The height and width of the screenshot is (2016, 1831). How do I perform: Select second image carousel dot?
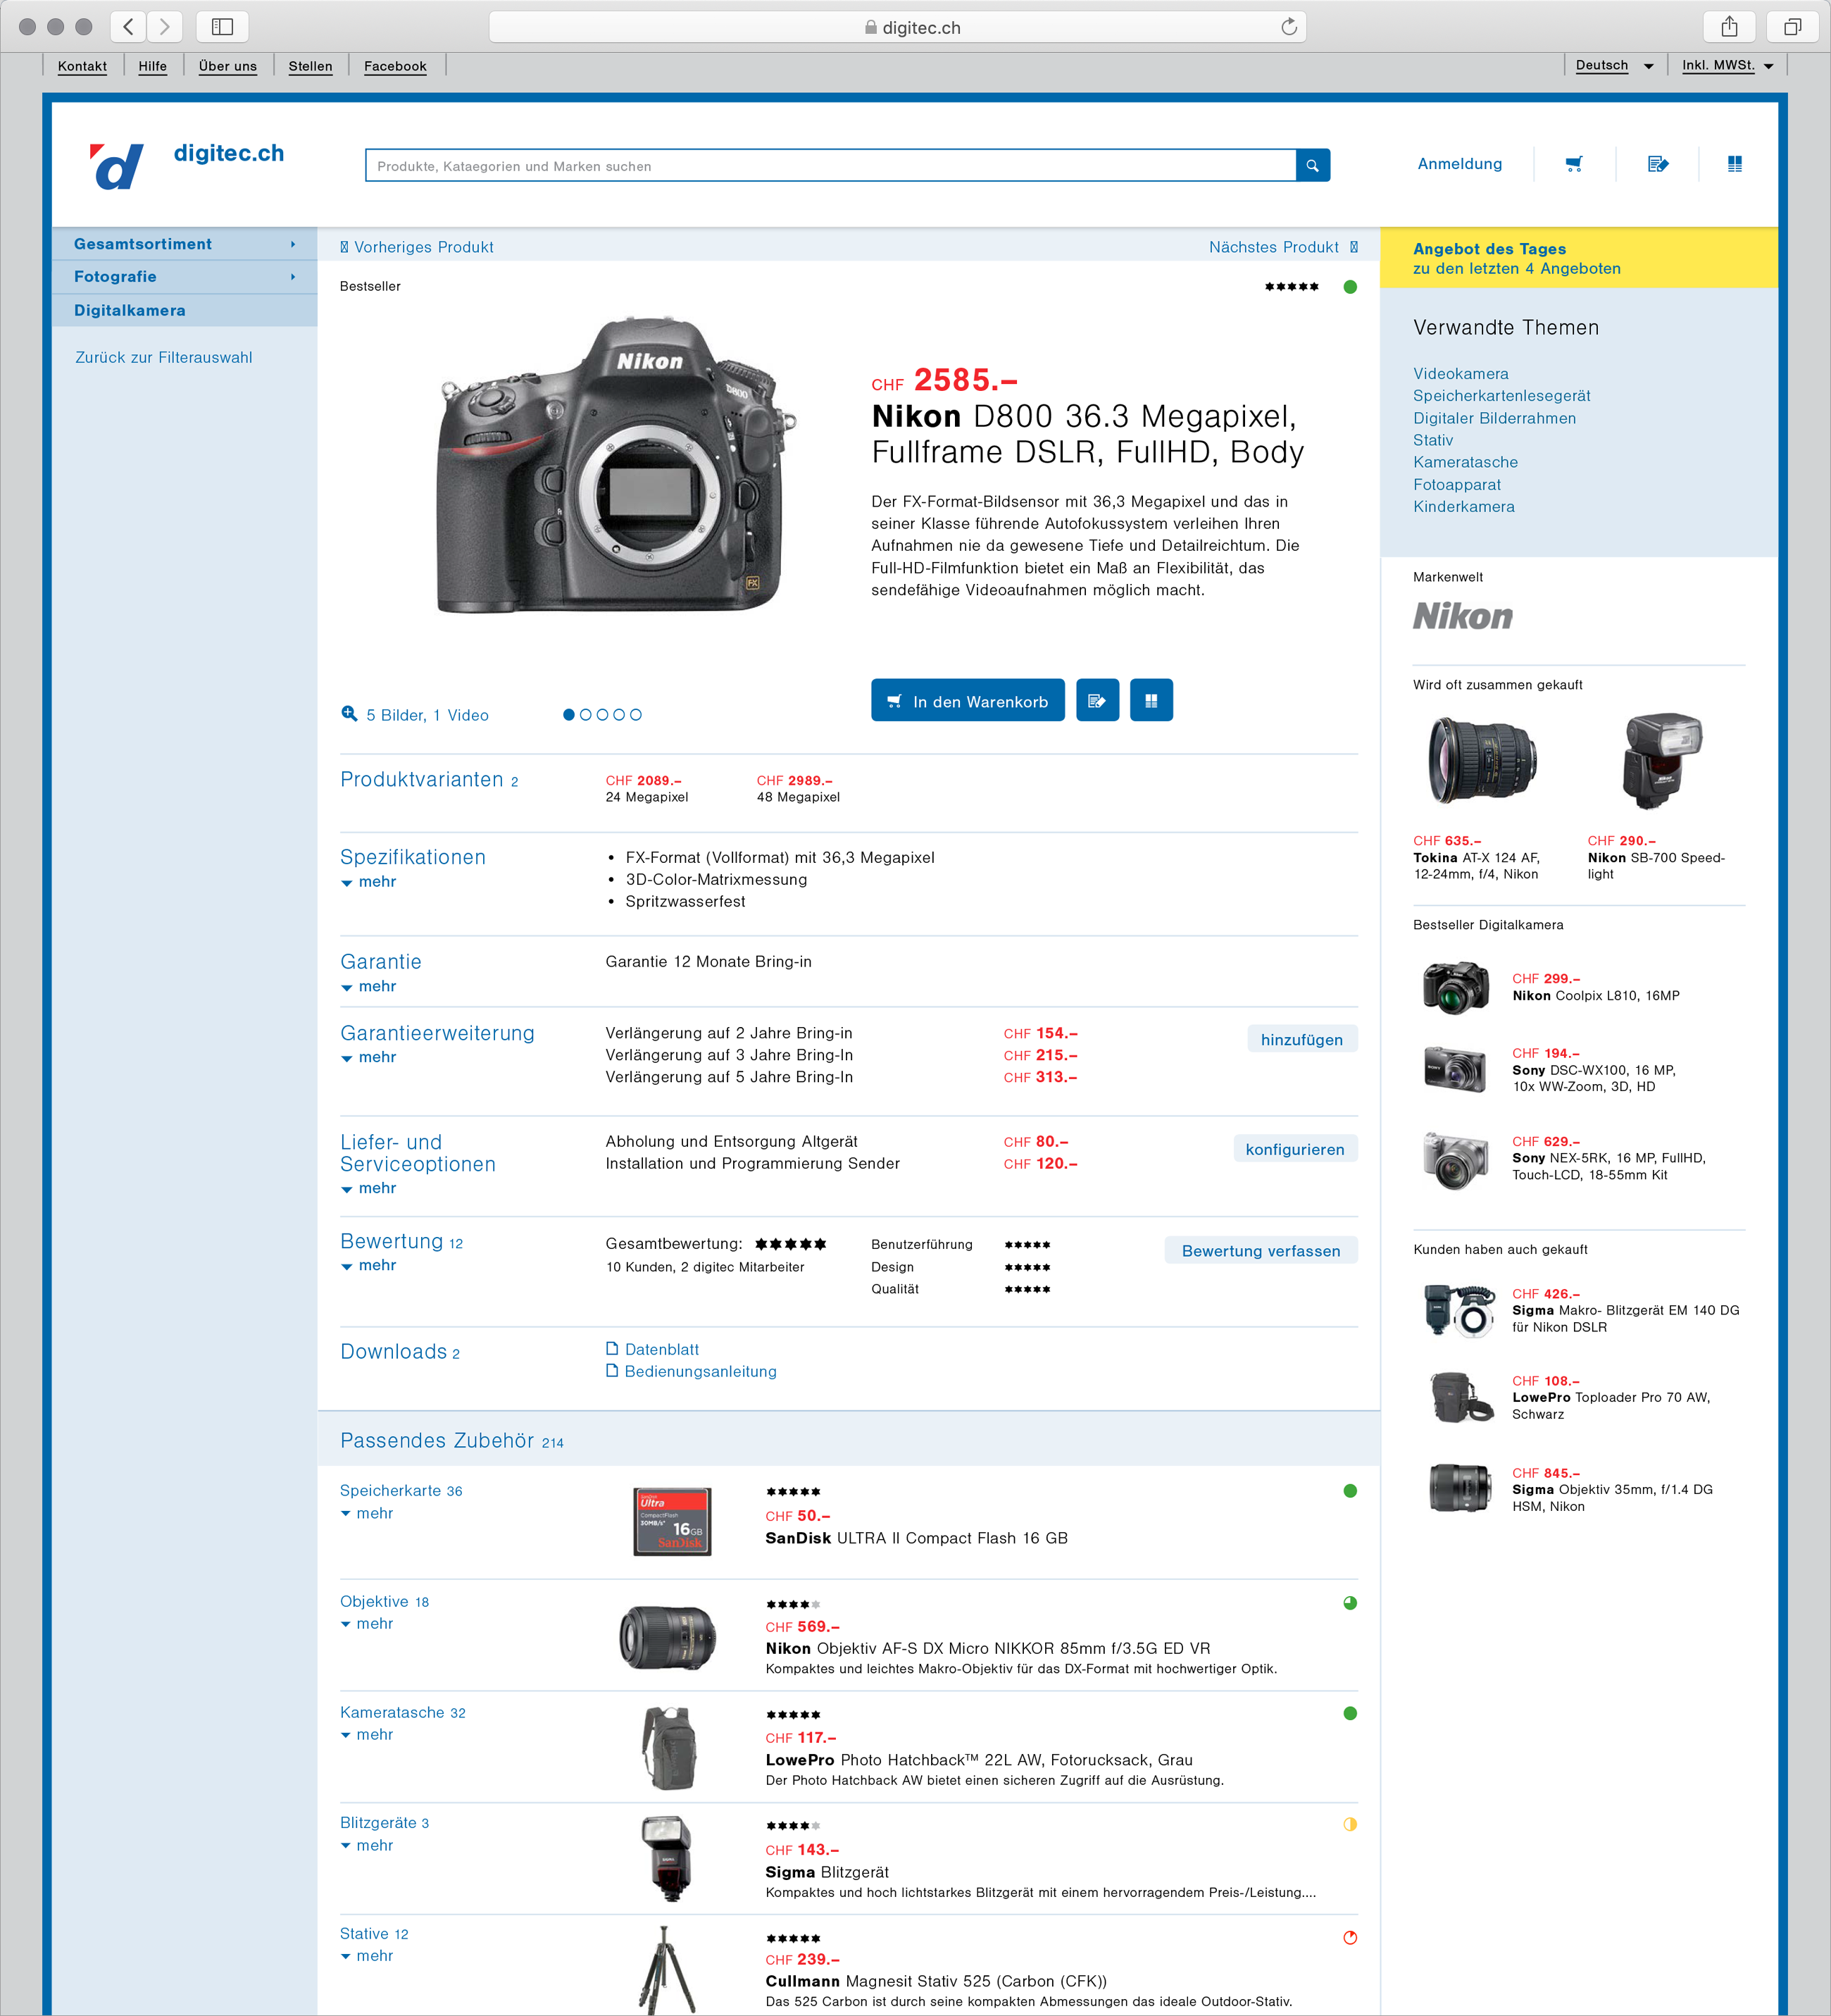(586, 714)
